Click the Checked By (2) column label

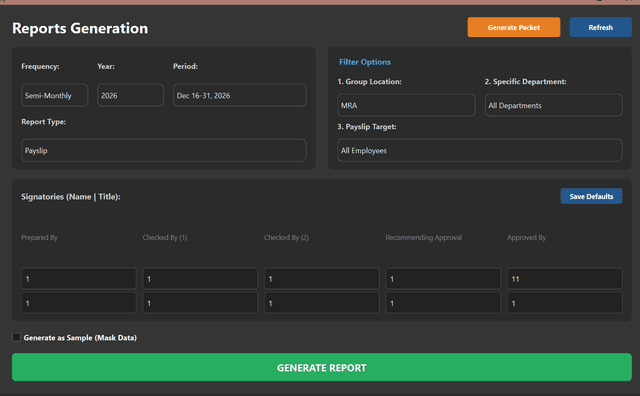coord(286,238)
